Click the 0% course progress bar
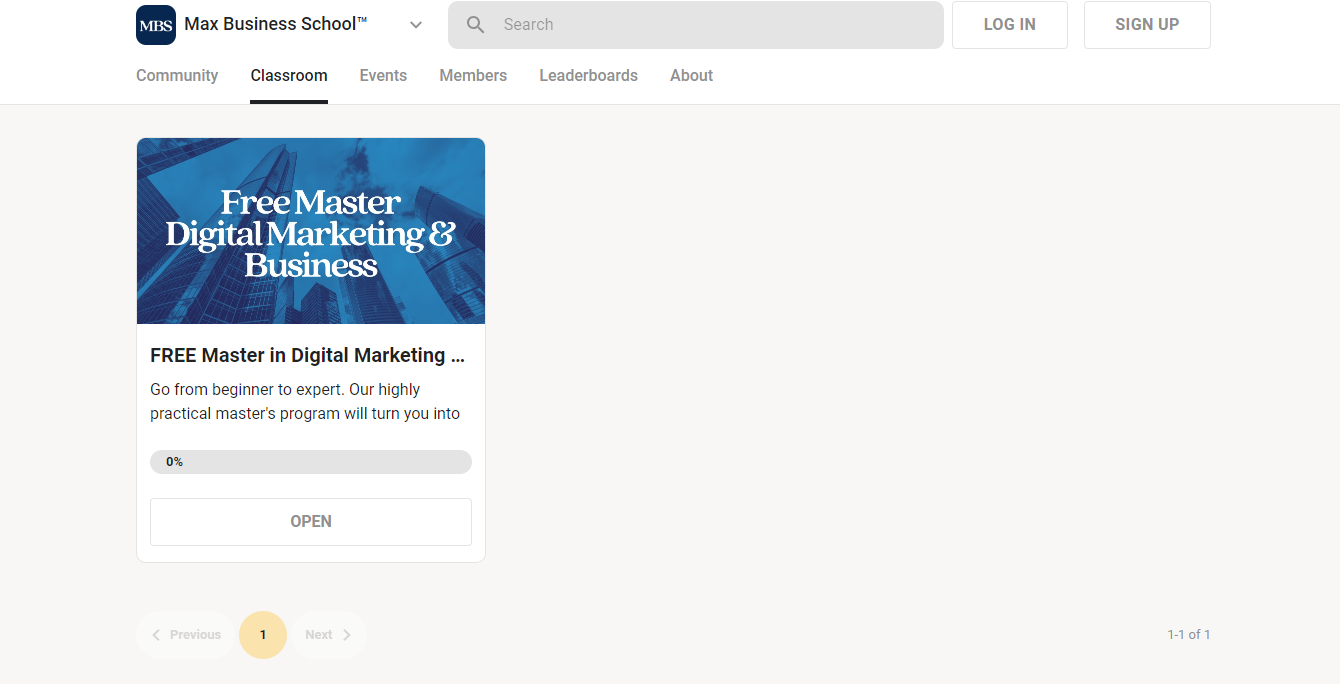 311,462
